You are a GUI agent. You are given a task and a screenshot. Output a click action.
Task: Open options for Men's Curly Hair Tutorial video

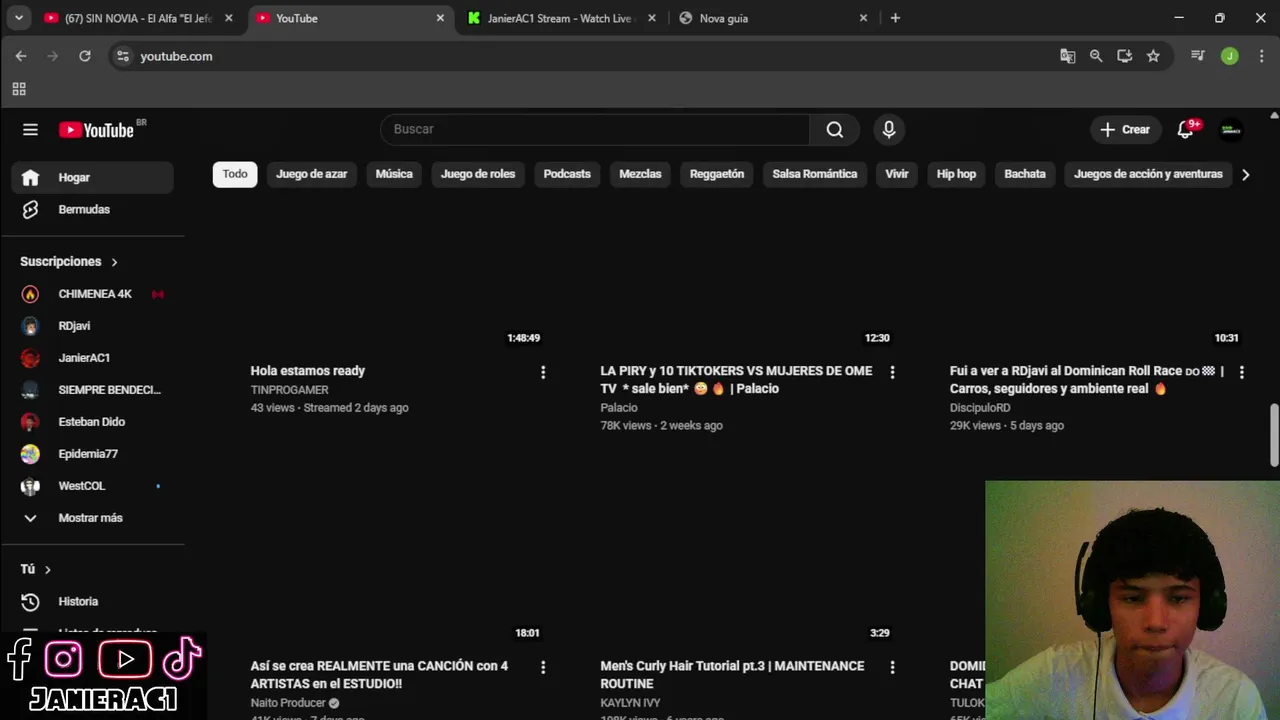892,667
